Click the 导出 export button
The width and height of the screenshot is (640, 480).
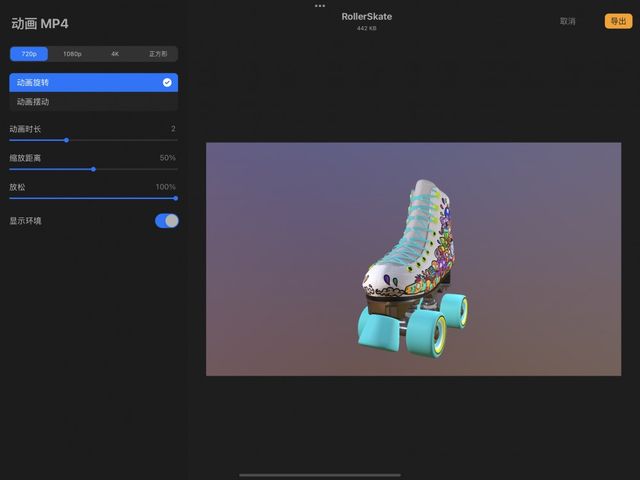[x=618, y=21]
